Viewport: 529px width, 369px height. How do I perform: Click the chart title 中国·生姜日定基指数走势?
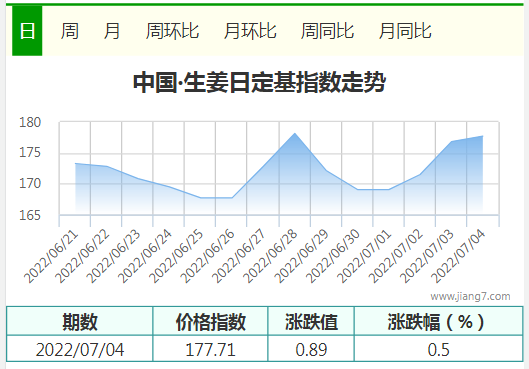pyautogui.click(x=259, y=82)
